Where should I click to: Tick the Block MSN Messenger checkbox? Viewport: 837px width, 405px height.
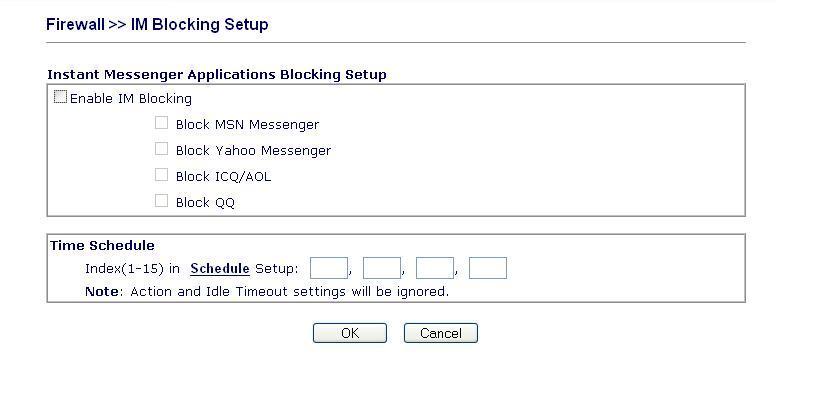coord(161,124)
